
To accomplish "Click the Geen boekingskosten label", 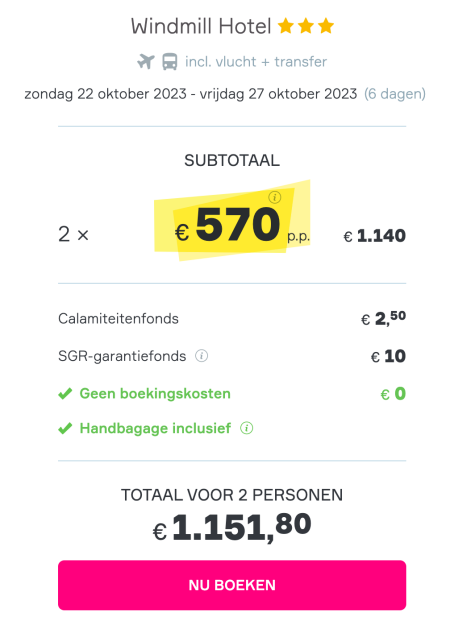I will [x=155, y=394].
